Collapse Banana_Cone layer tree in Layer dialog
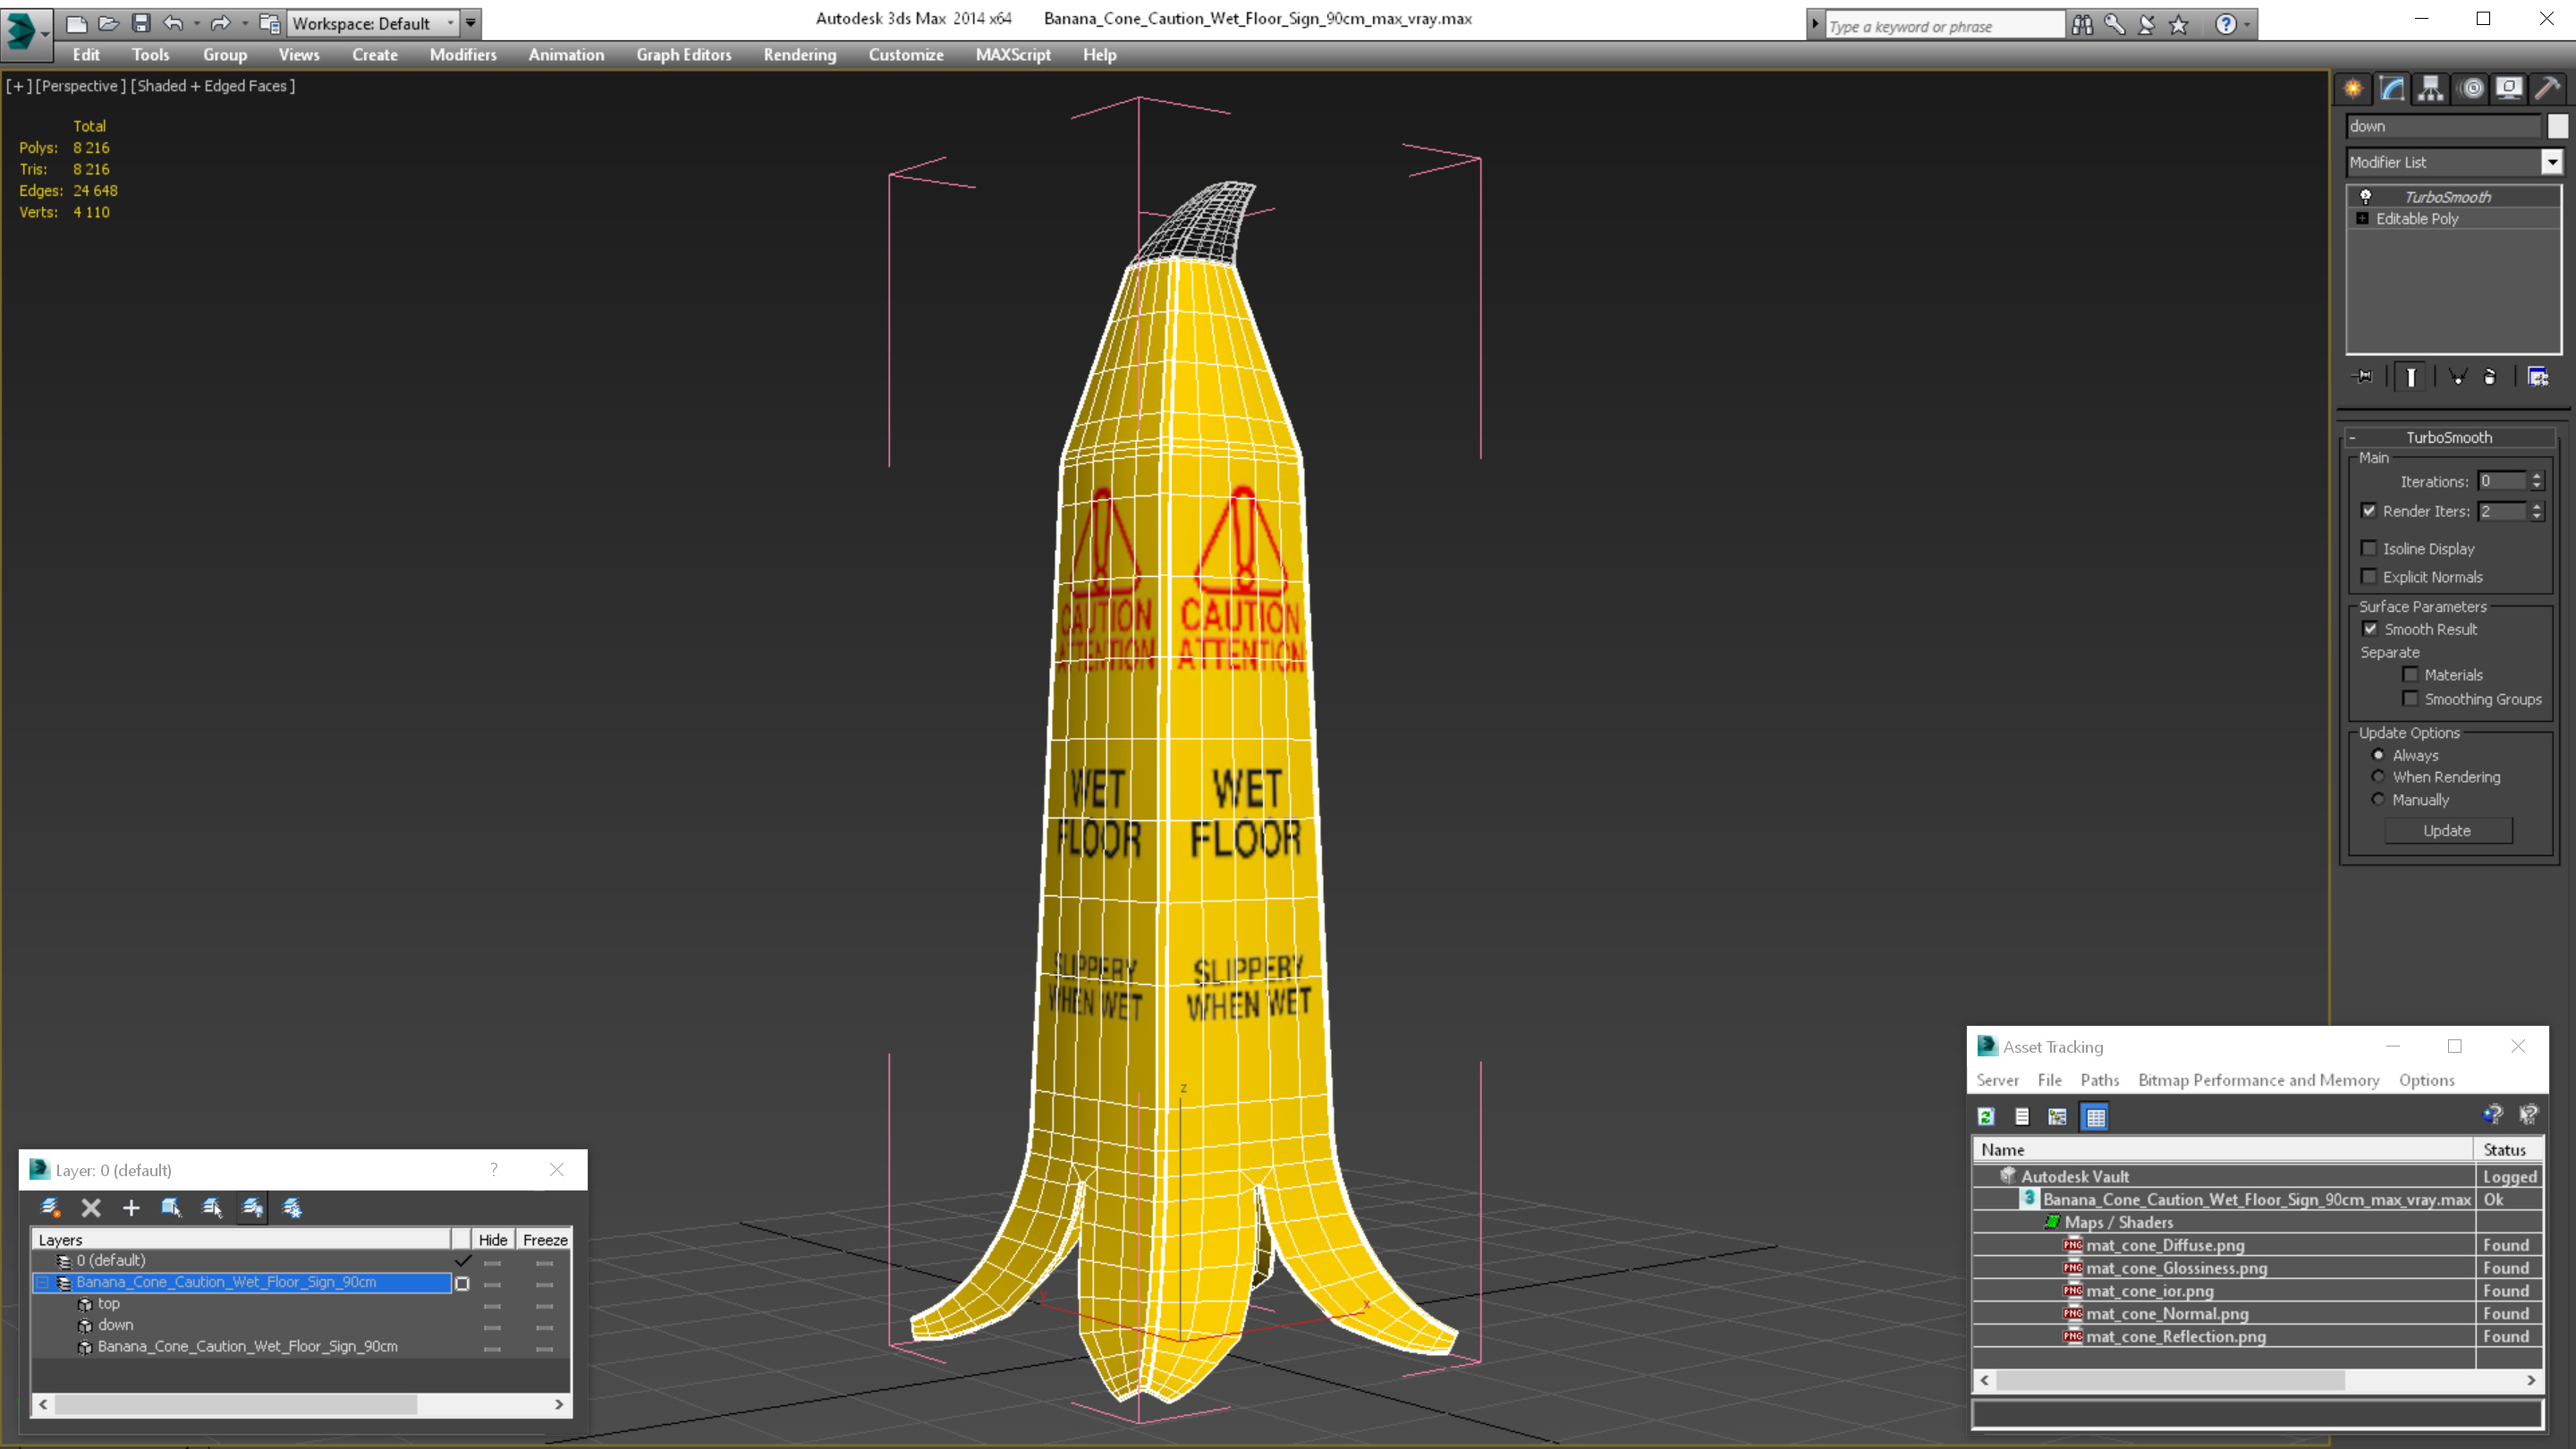 (x=43, y=1282)
